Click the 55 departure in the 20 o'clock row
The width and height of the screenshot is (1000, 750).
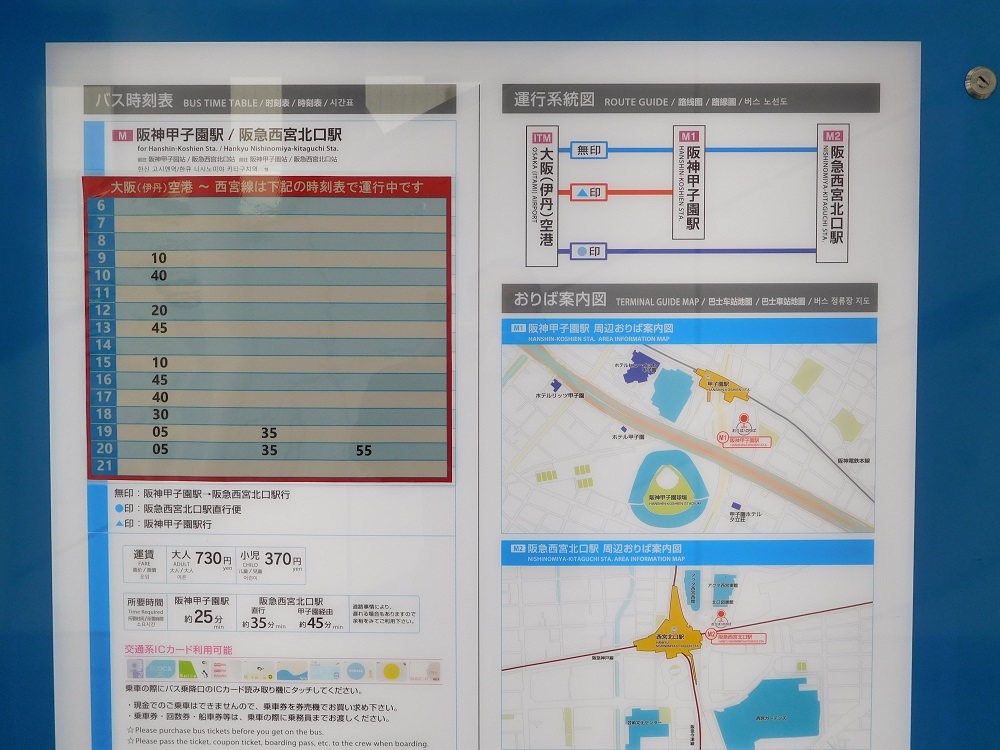coord(364,451)
